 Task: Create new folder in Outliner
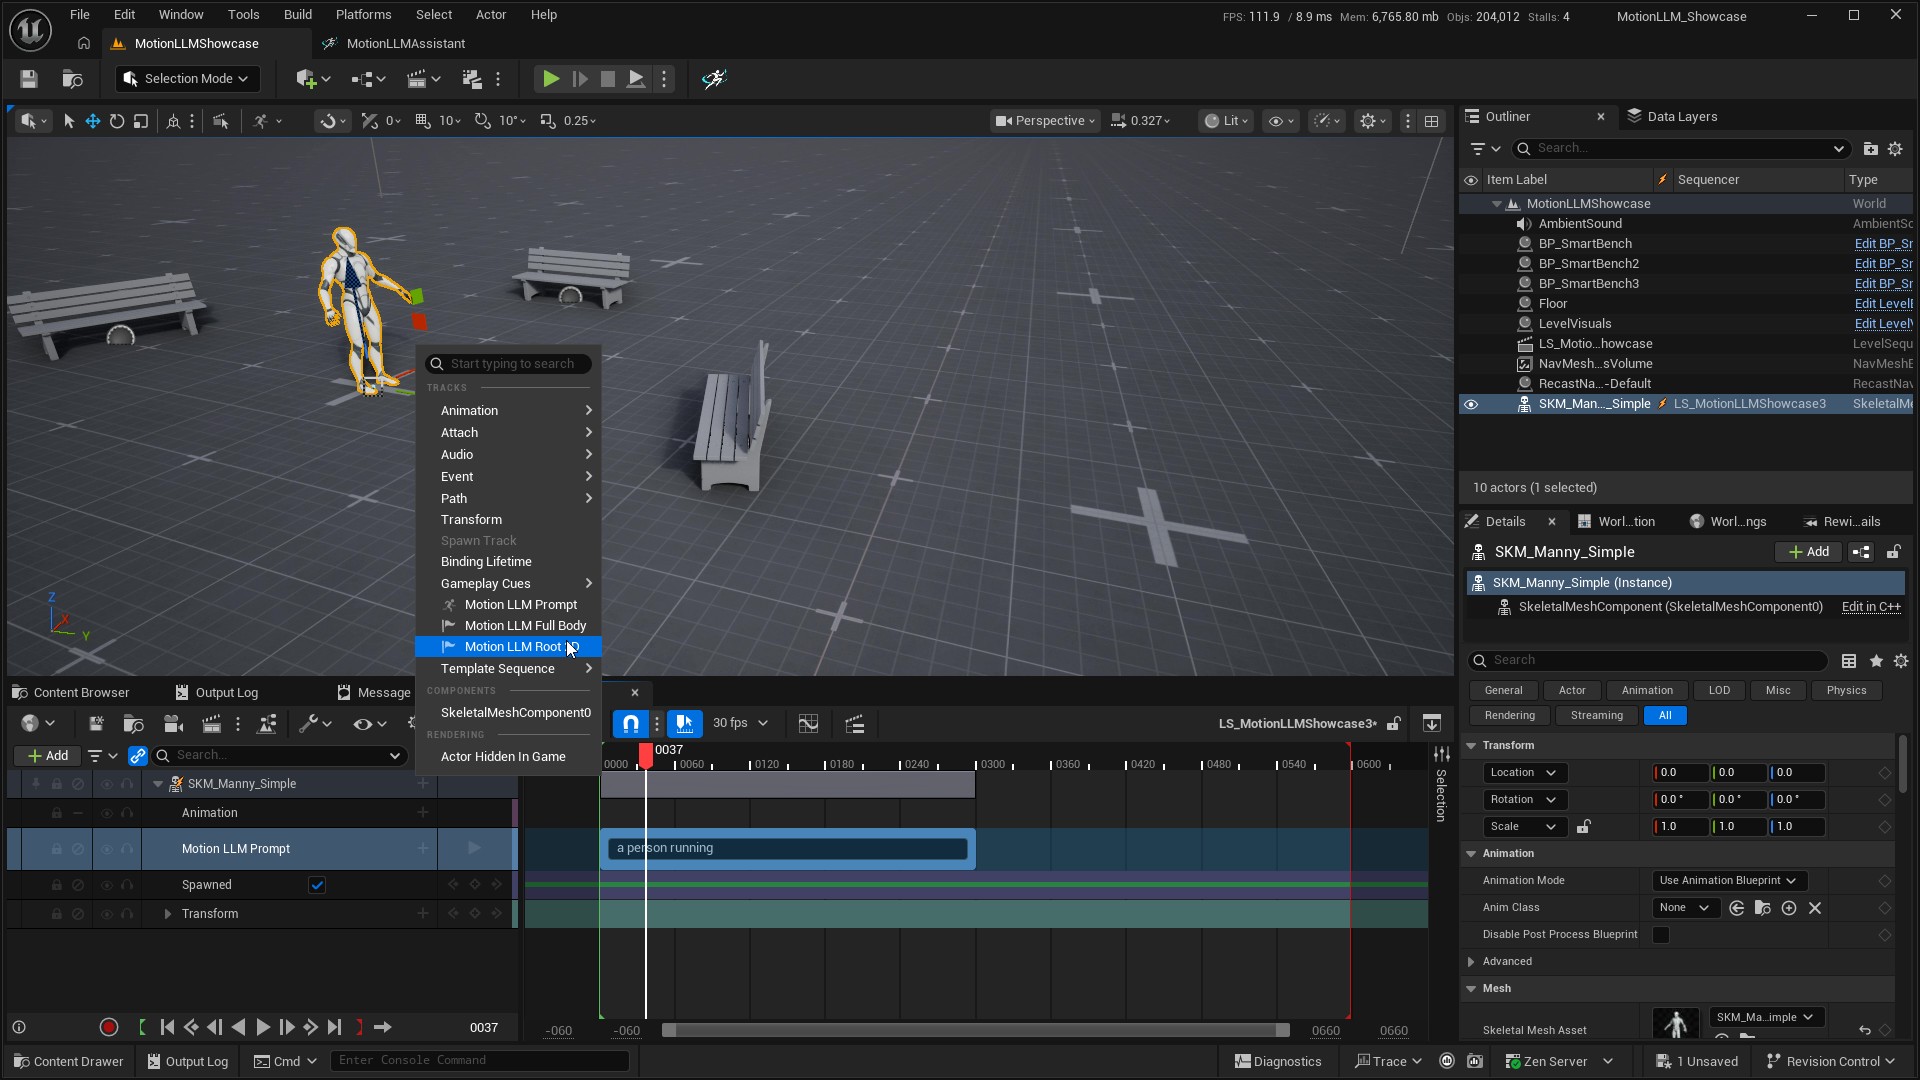coord(1870,149)
